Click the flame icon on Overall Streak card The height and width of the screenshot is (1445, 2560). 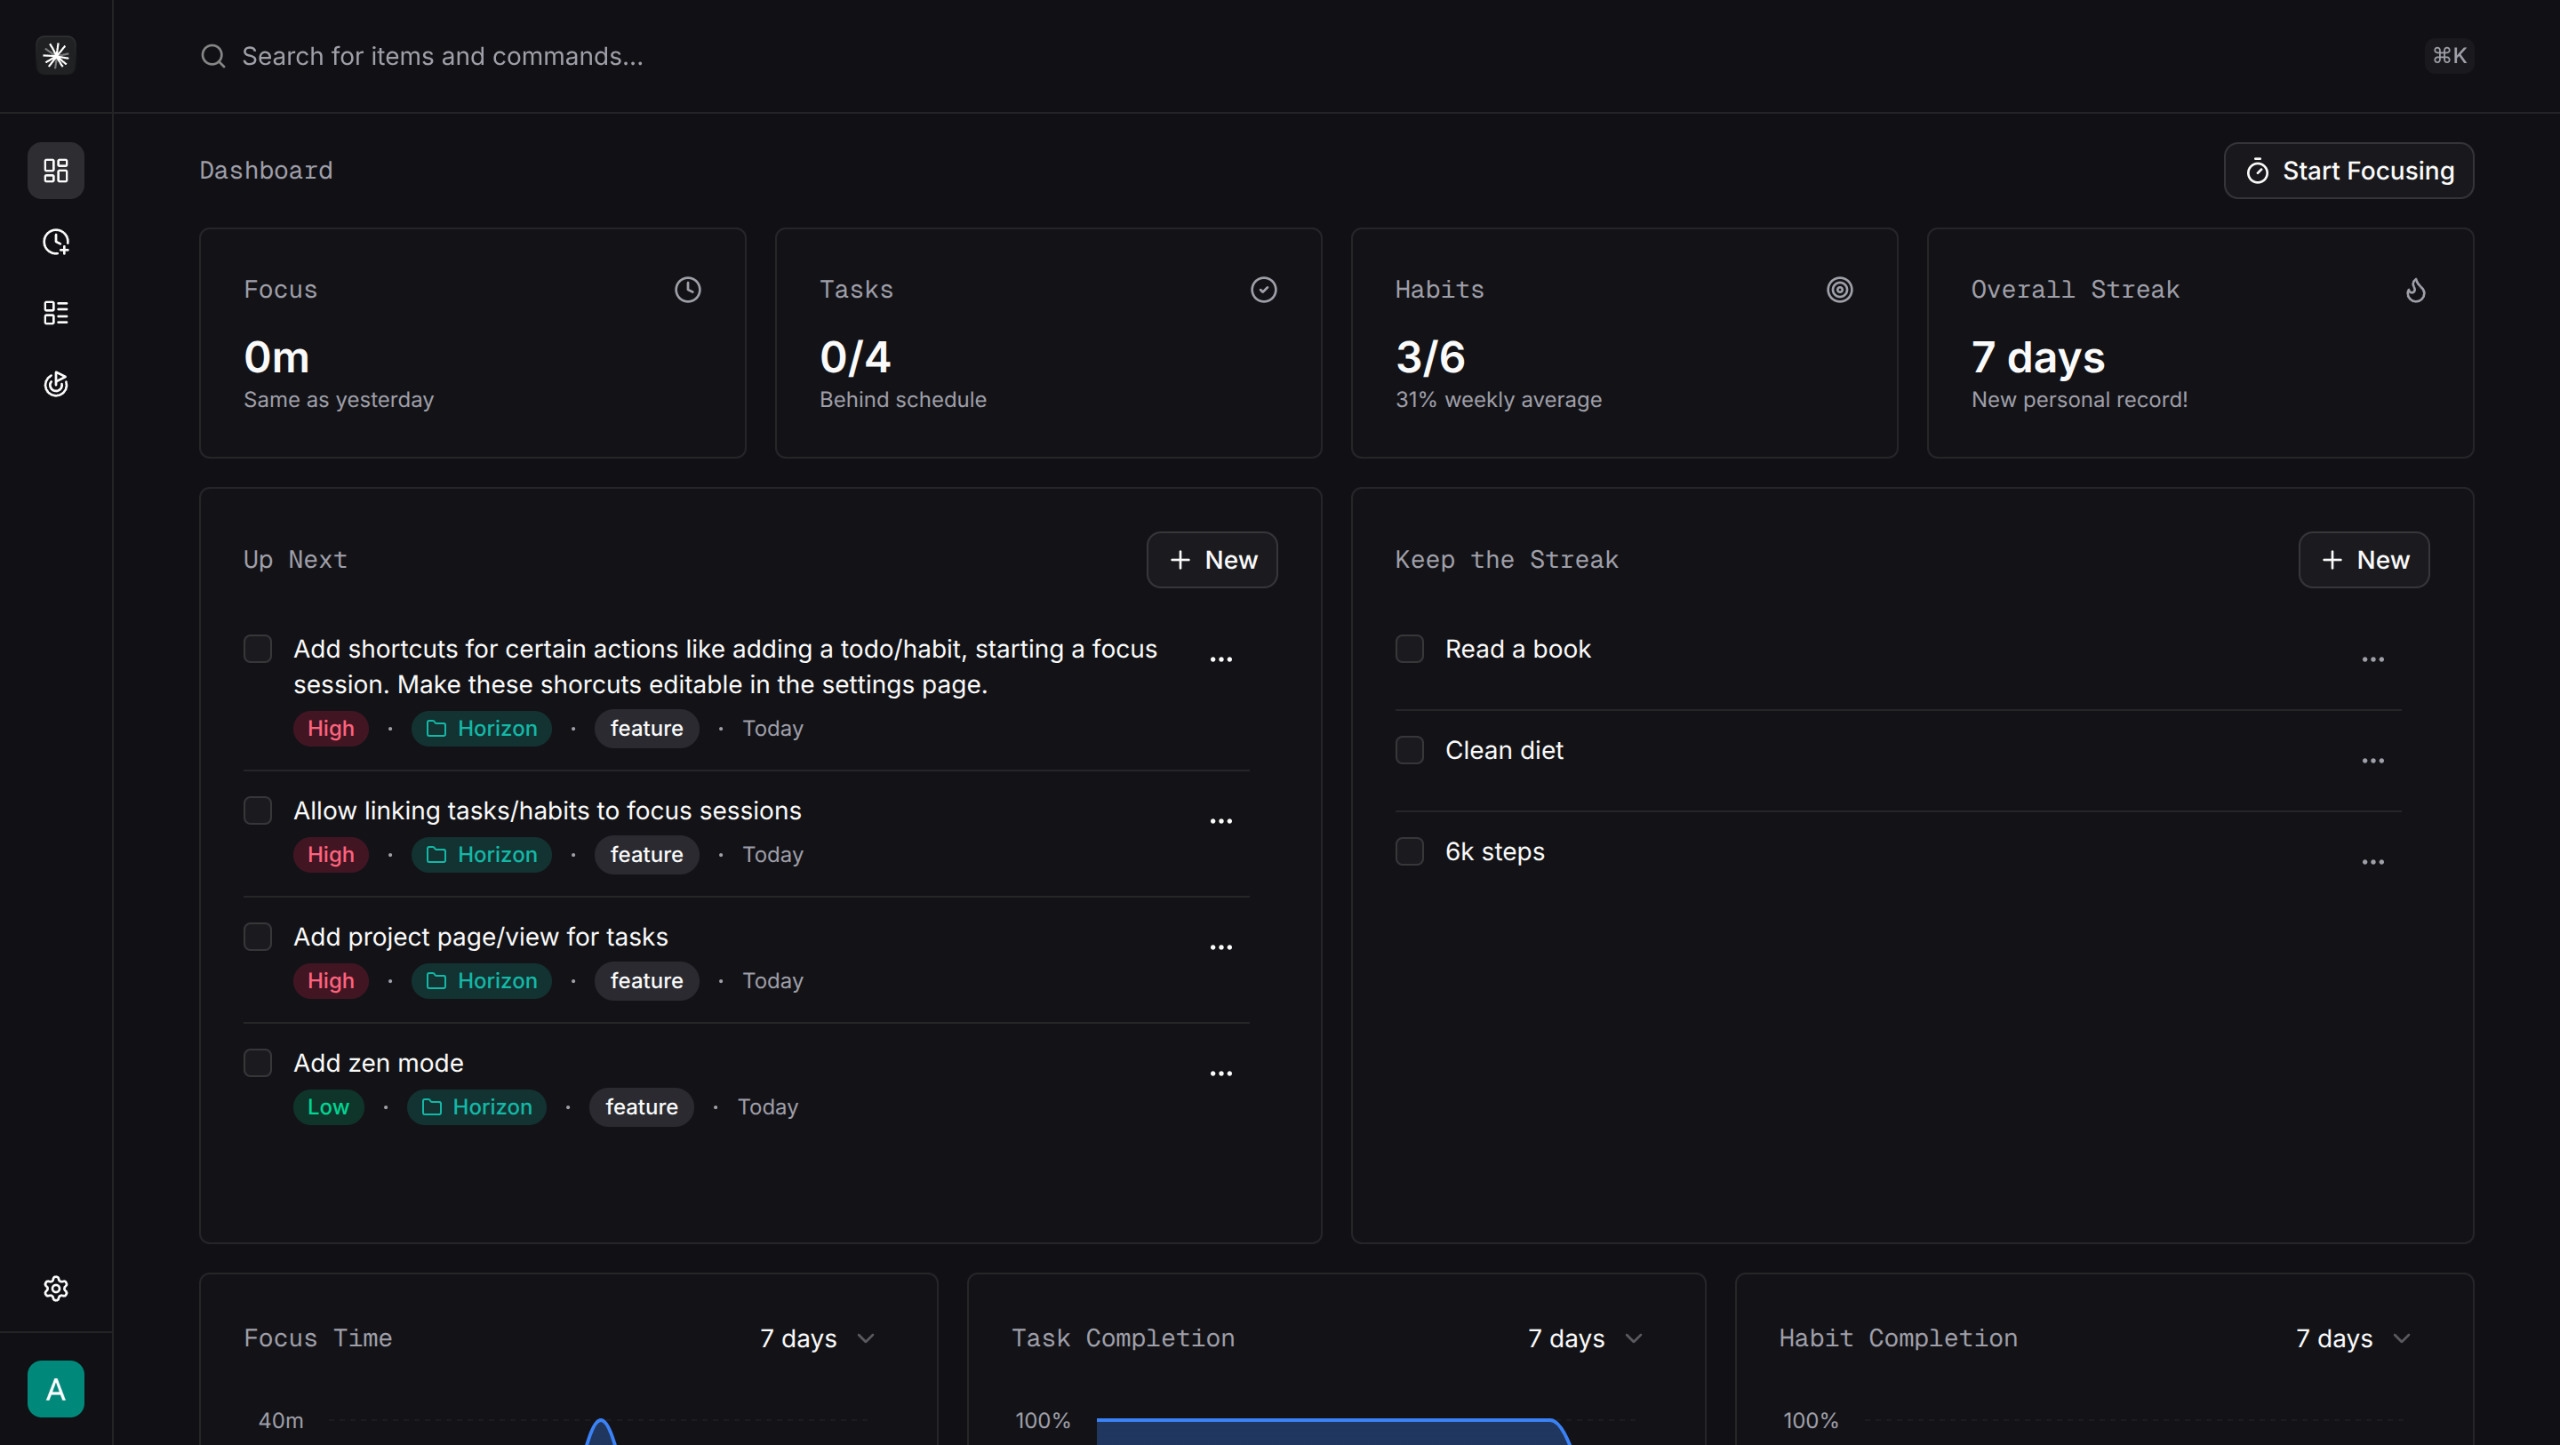click(x=2416, y=291)
